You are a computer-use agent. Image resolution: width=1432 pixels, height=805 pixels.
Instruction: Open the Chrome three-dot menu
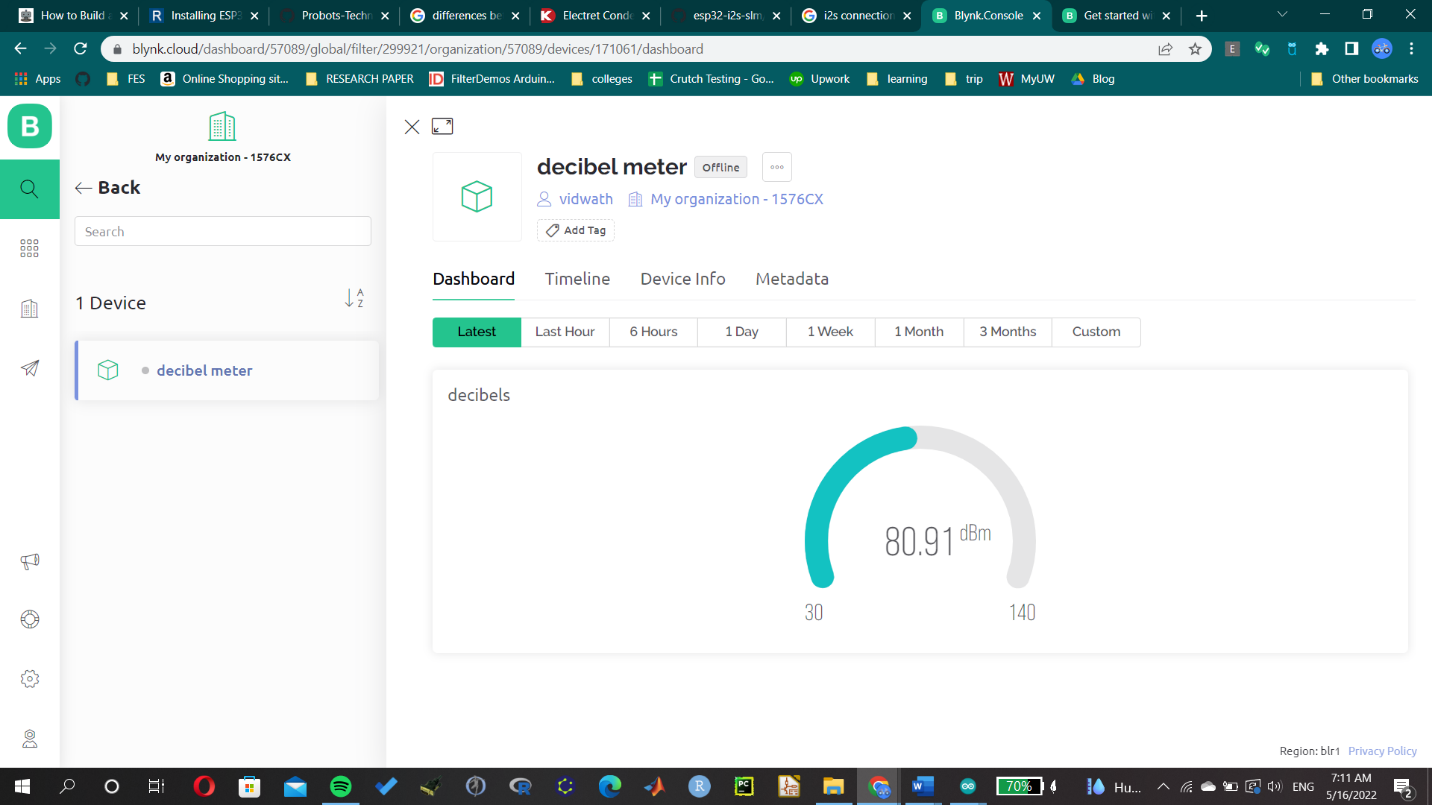point(1412,49)
